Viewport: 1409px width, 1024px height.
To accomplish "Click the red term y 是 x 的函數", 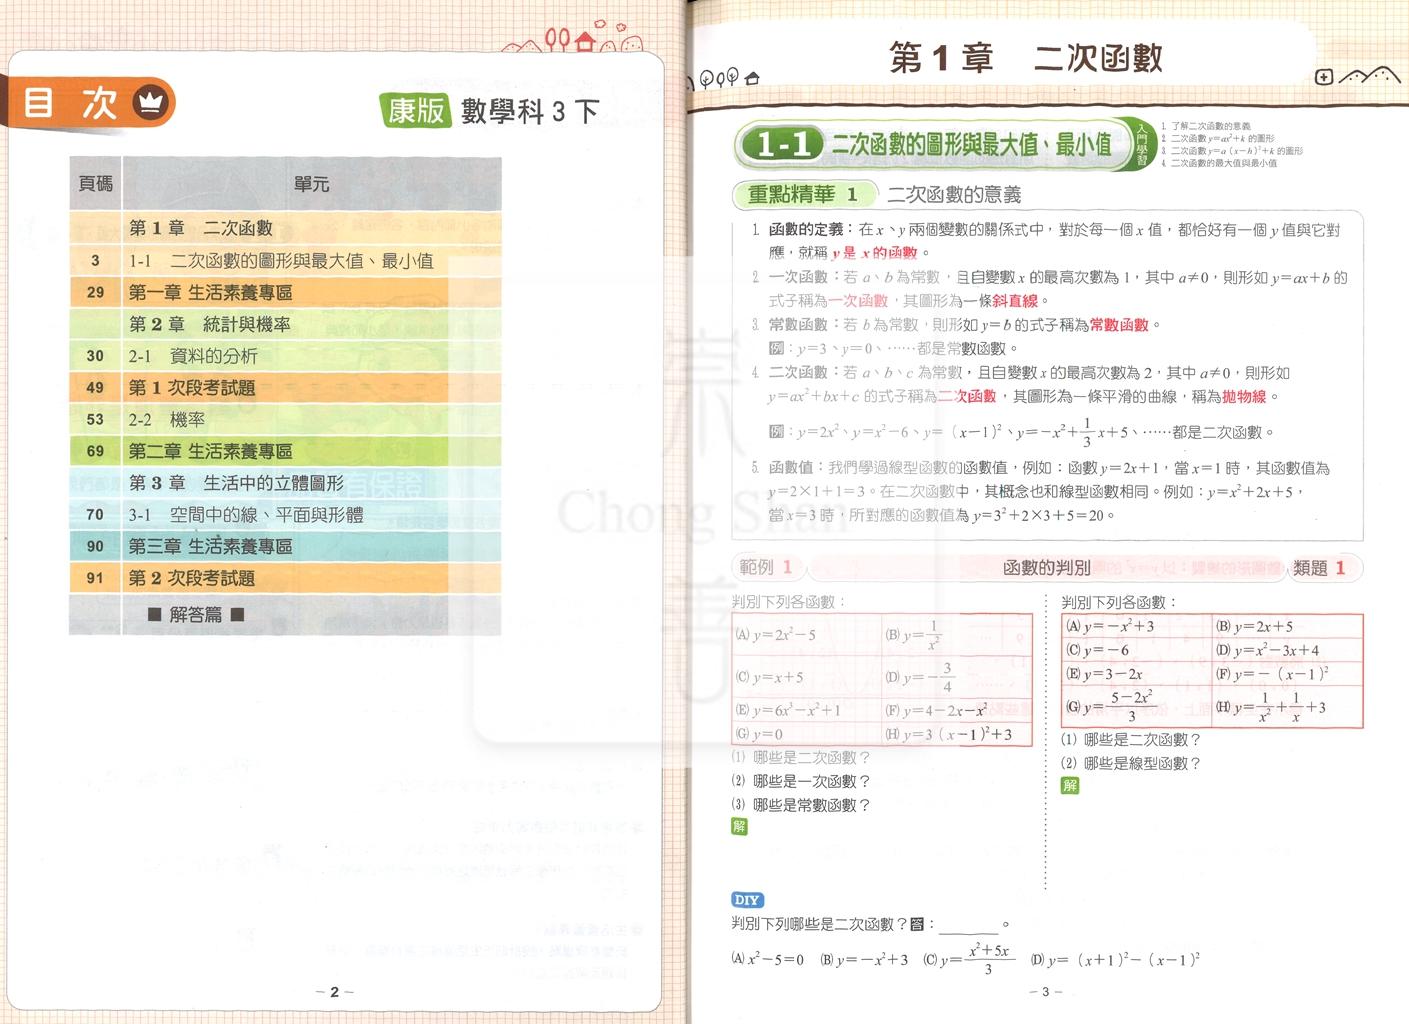I will [874, 253].
